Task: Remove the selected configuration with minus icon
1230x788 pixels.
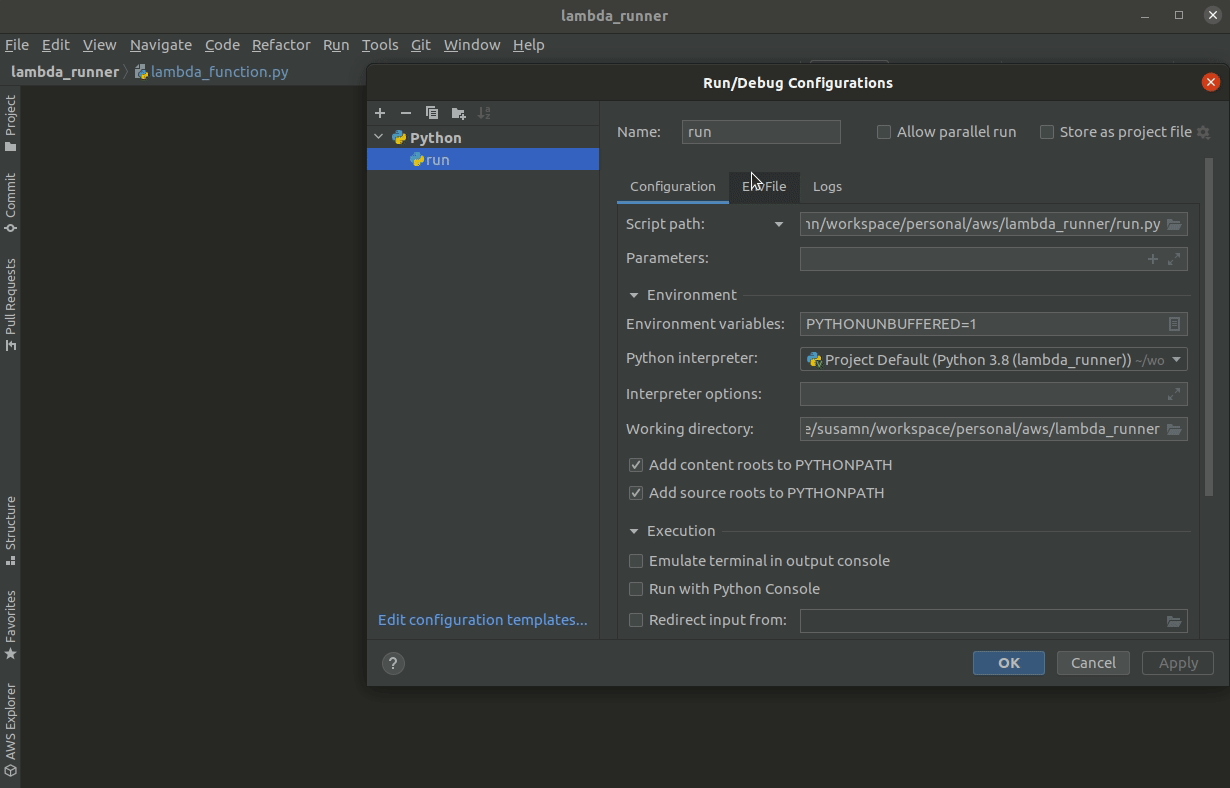Action: (406, 113)
